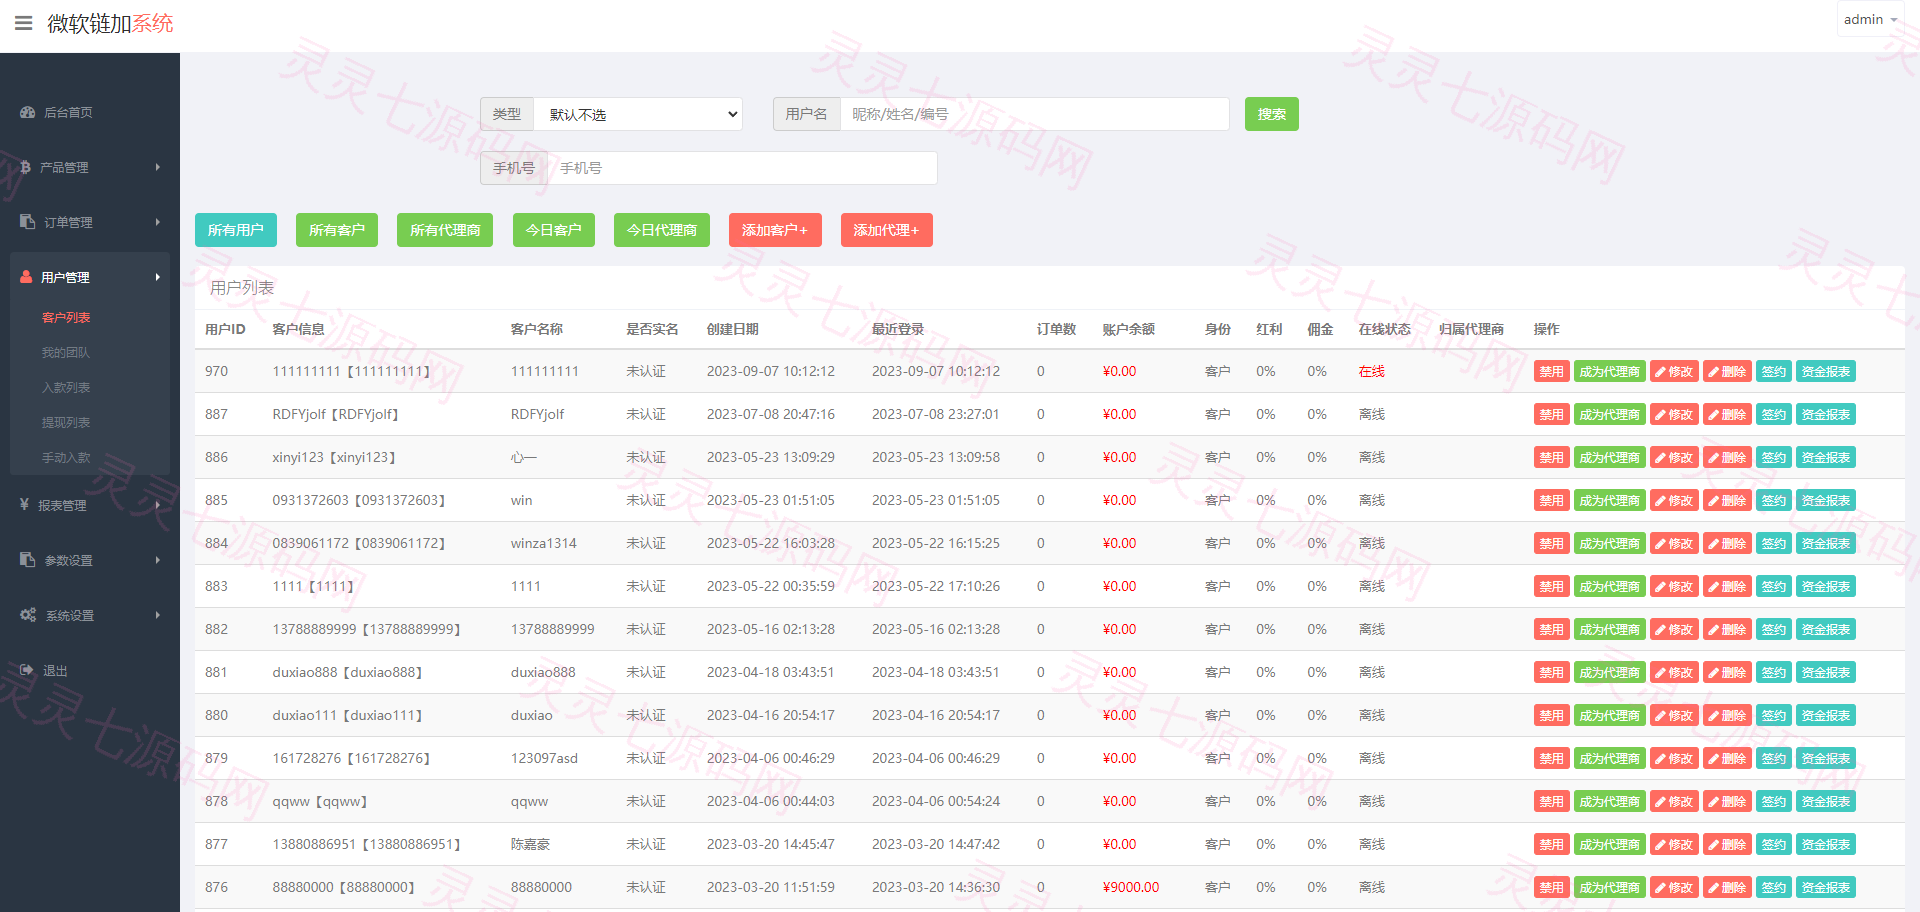Click 成为代理商 for user 884

click(x=1610, y=543)
